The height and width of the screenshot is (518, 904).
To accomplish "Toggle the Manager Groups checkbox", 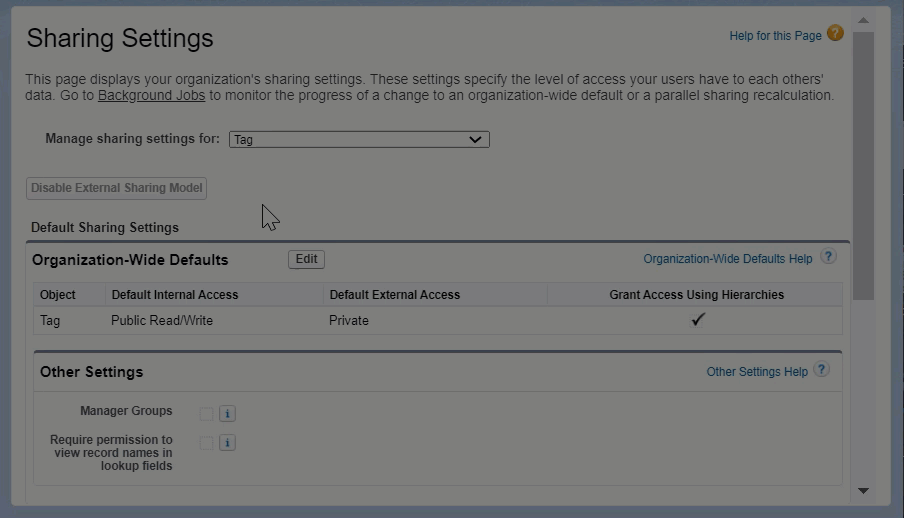I will coord(206,413).
